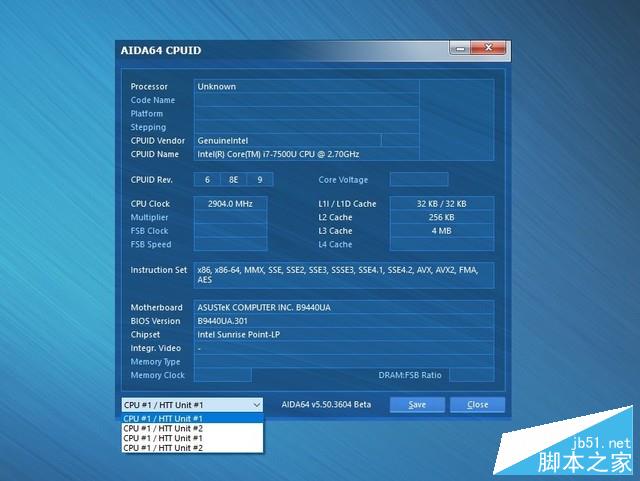Image resolution: width=640 pixels, height=481 pixels.
Task: Click the empty Multiplier field
Action: pyautogui.click(x=231, y=217)
